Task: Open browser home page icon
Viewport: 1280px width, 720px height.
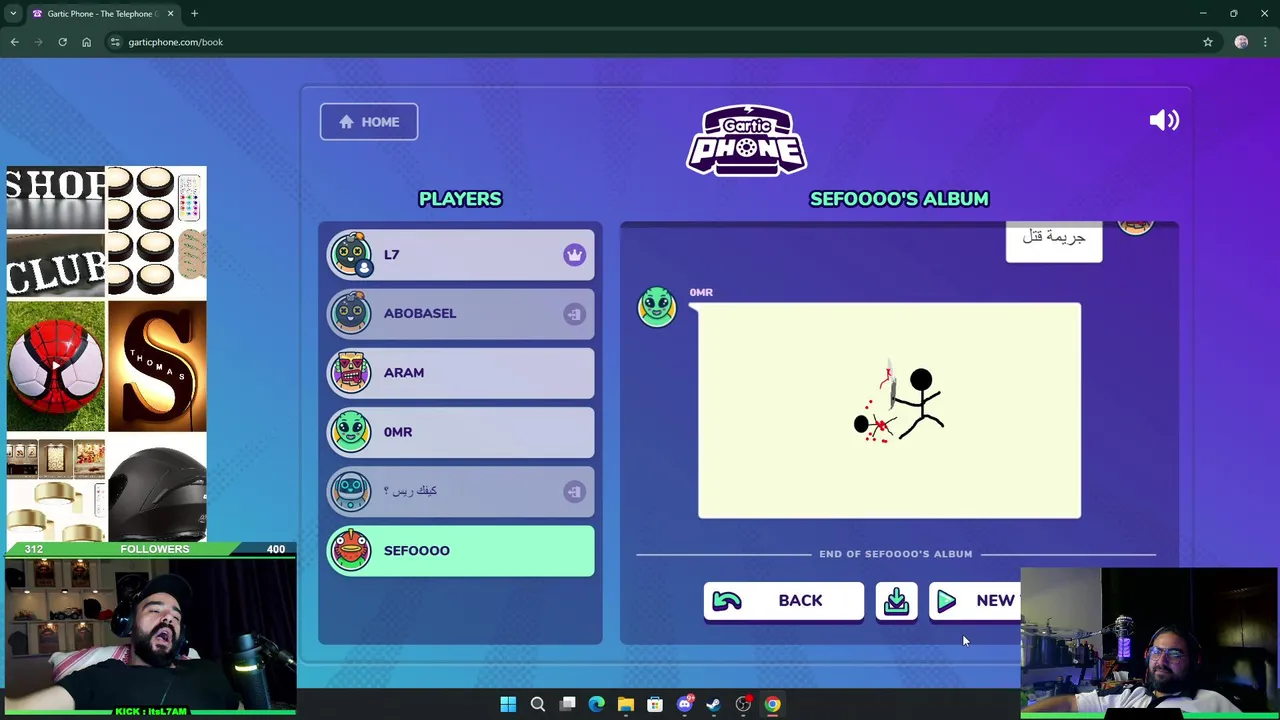Action: click(x=86, y=42)
